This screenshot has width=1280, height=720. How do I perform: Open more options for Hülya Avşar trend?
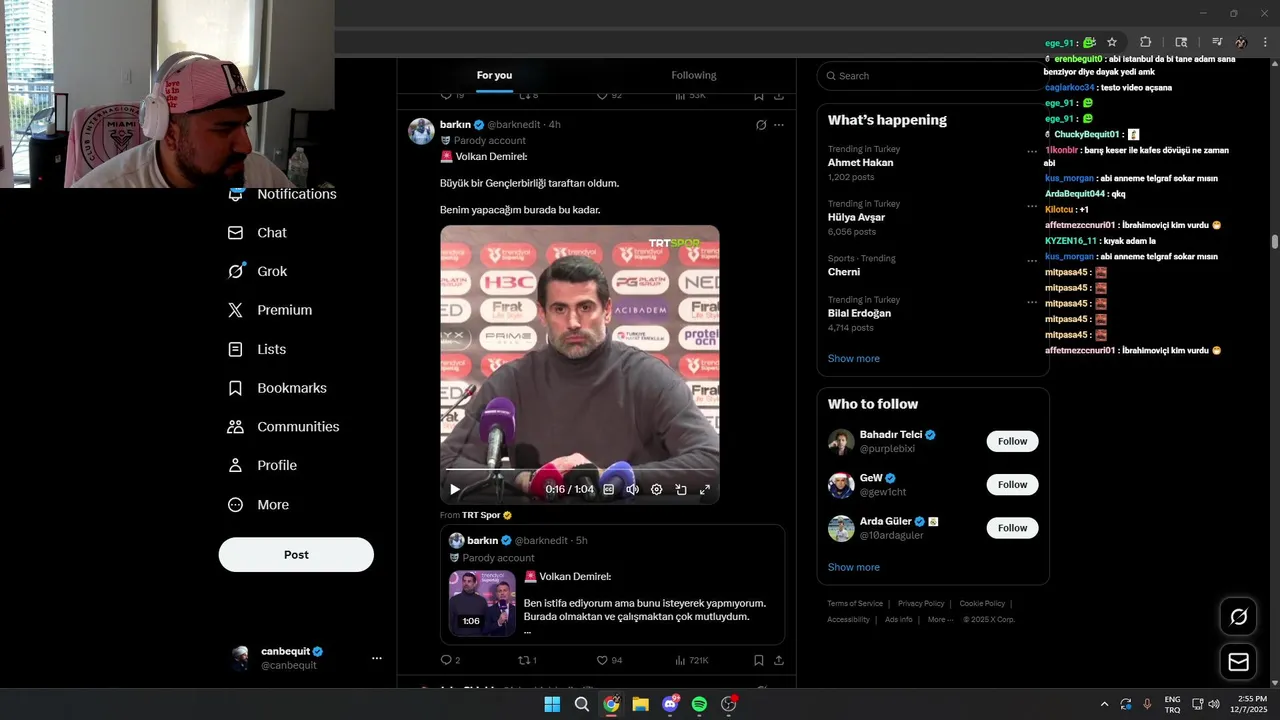1032,206
